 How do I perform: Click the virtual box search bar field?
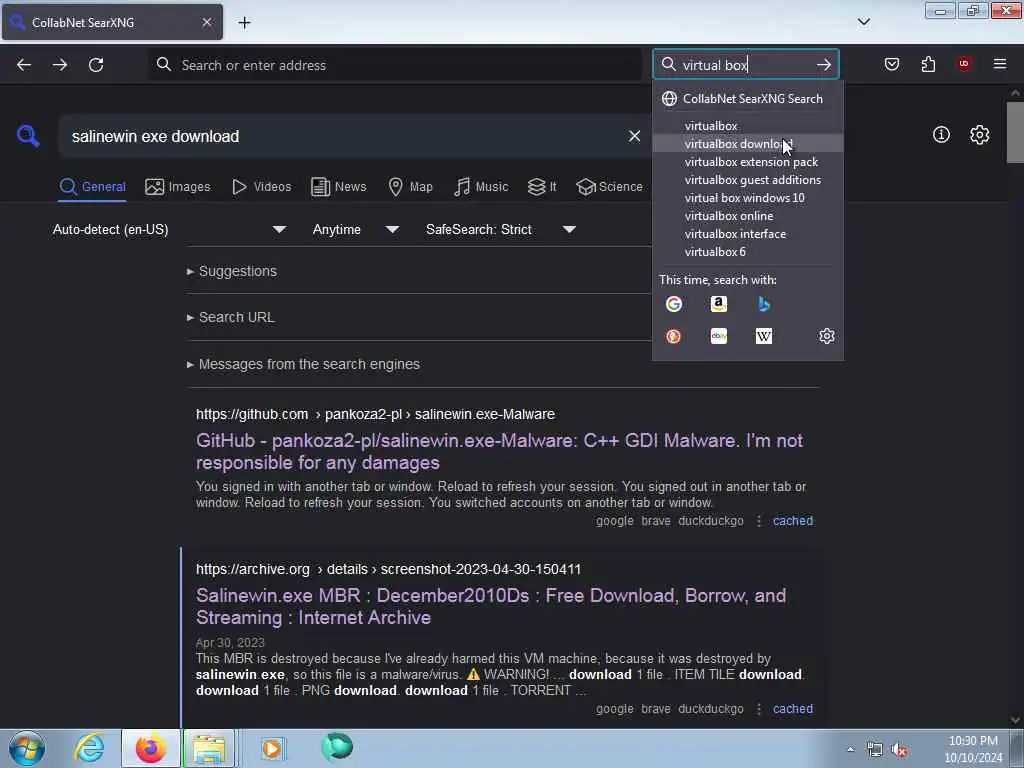744,65
